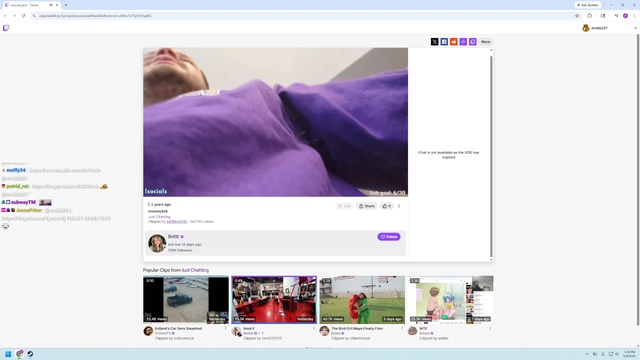Open avatar beside the WTF clip
Screen dimensions: 640x360
point(413,331)
